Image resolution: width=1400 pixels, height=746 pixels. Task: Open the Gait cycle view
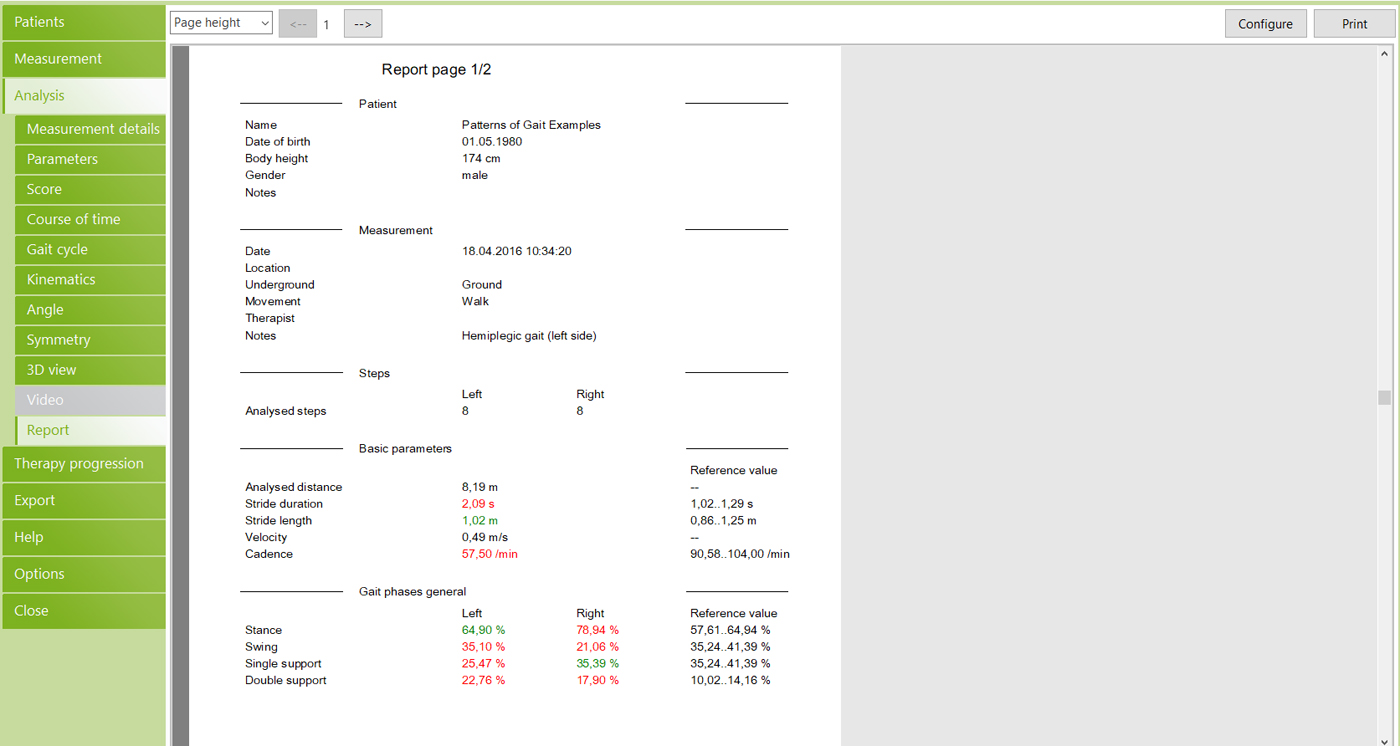click(x=90, y=249)
